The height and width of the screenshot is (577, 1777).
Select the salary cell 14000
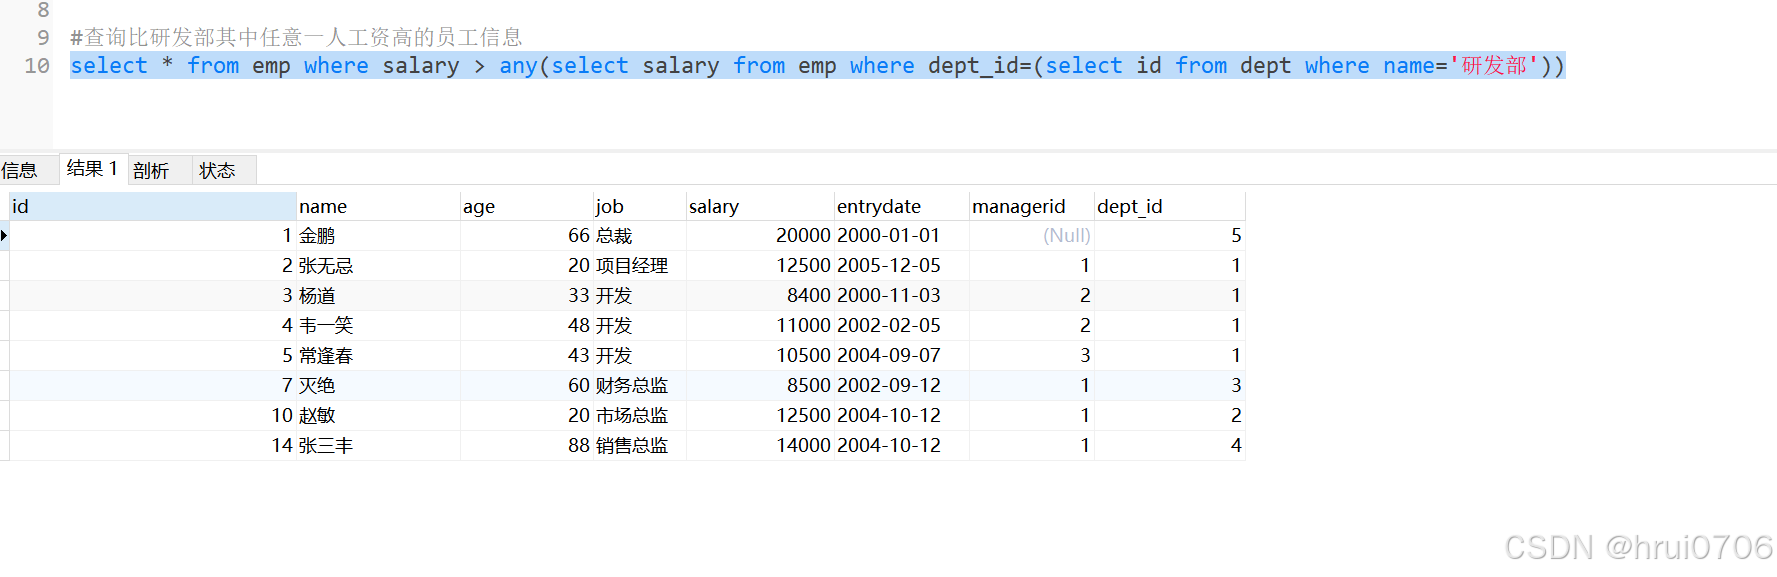tap(760, 446)
